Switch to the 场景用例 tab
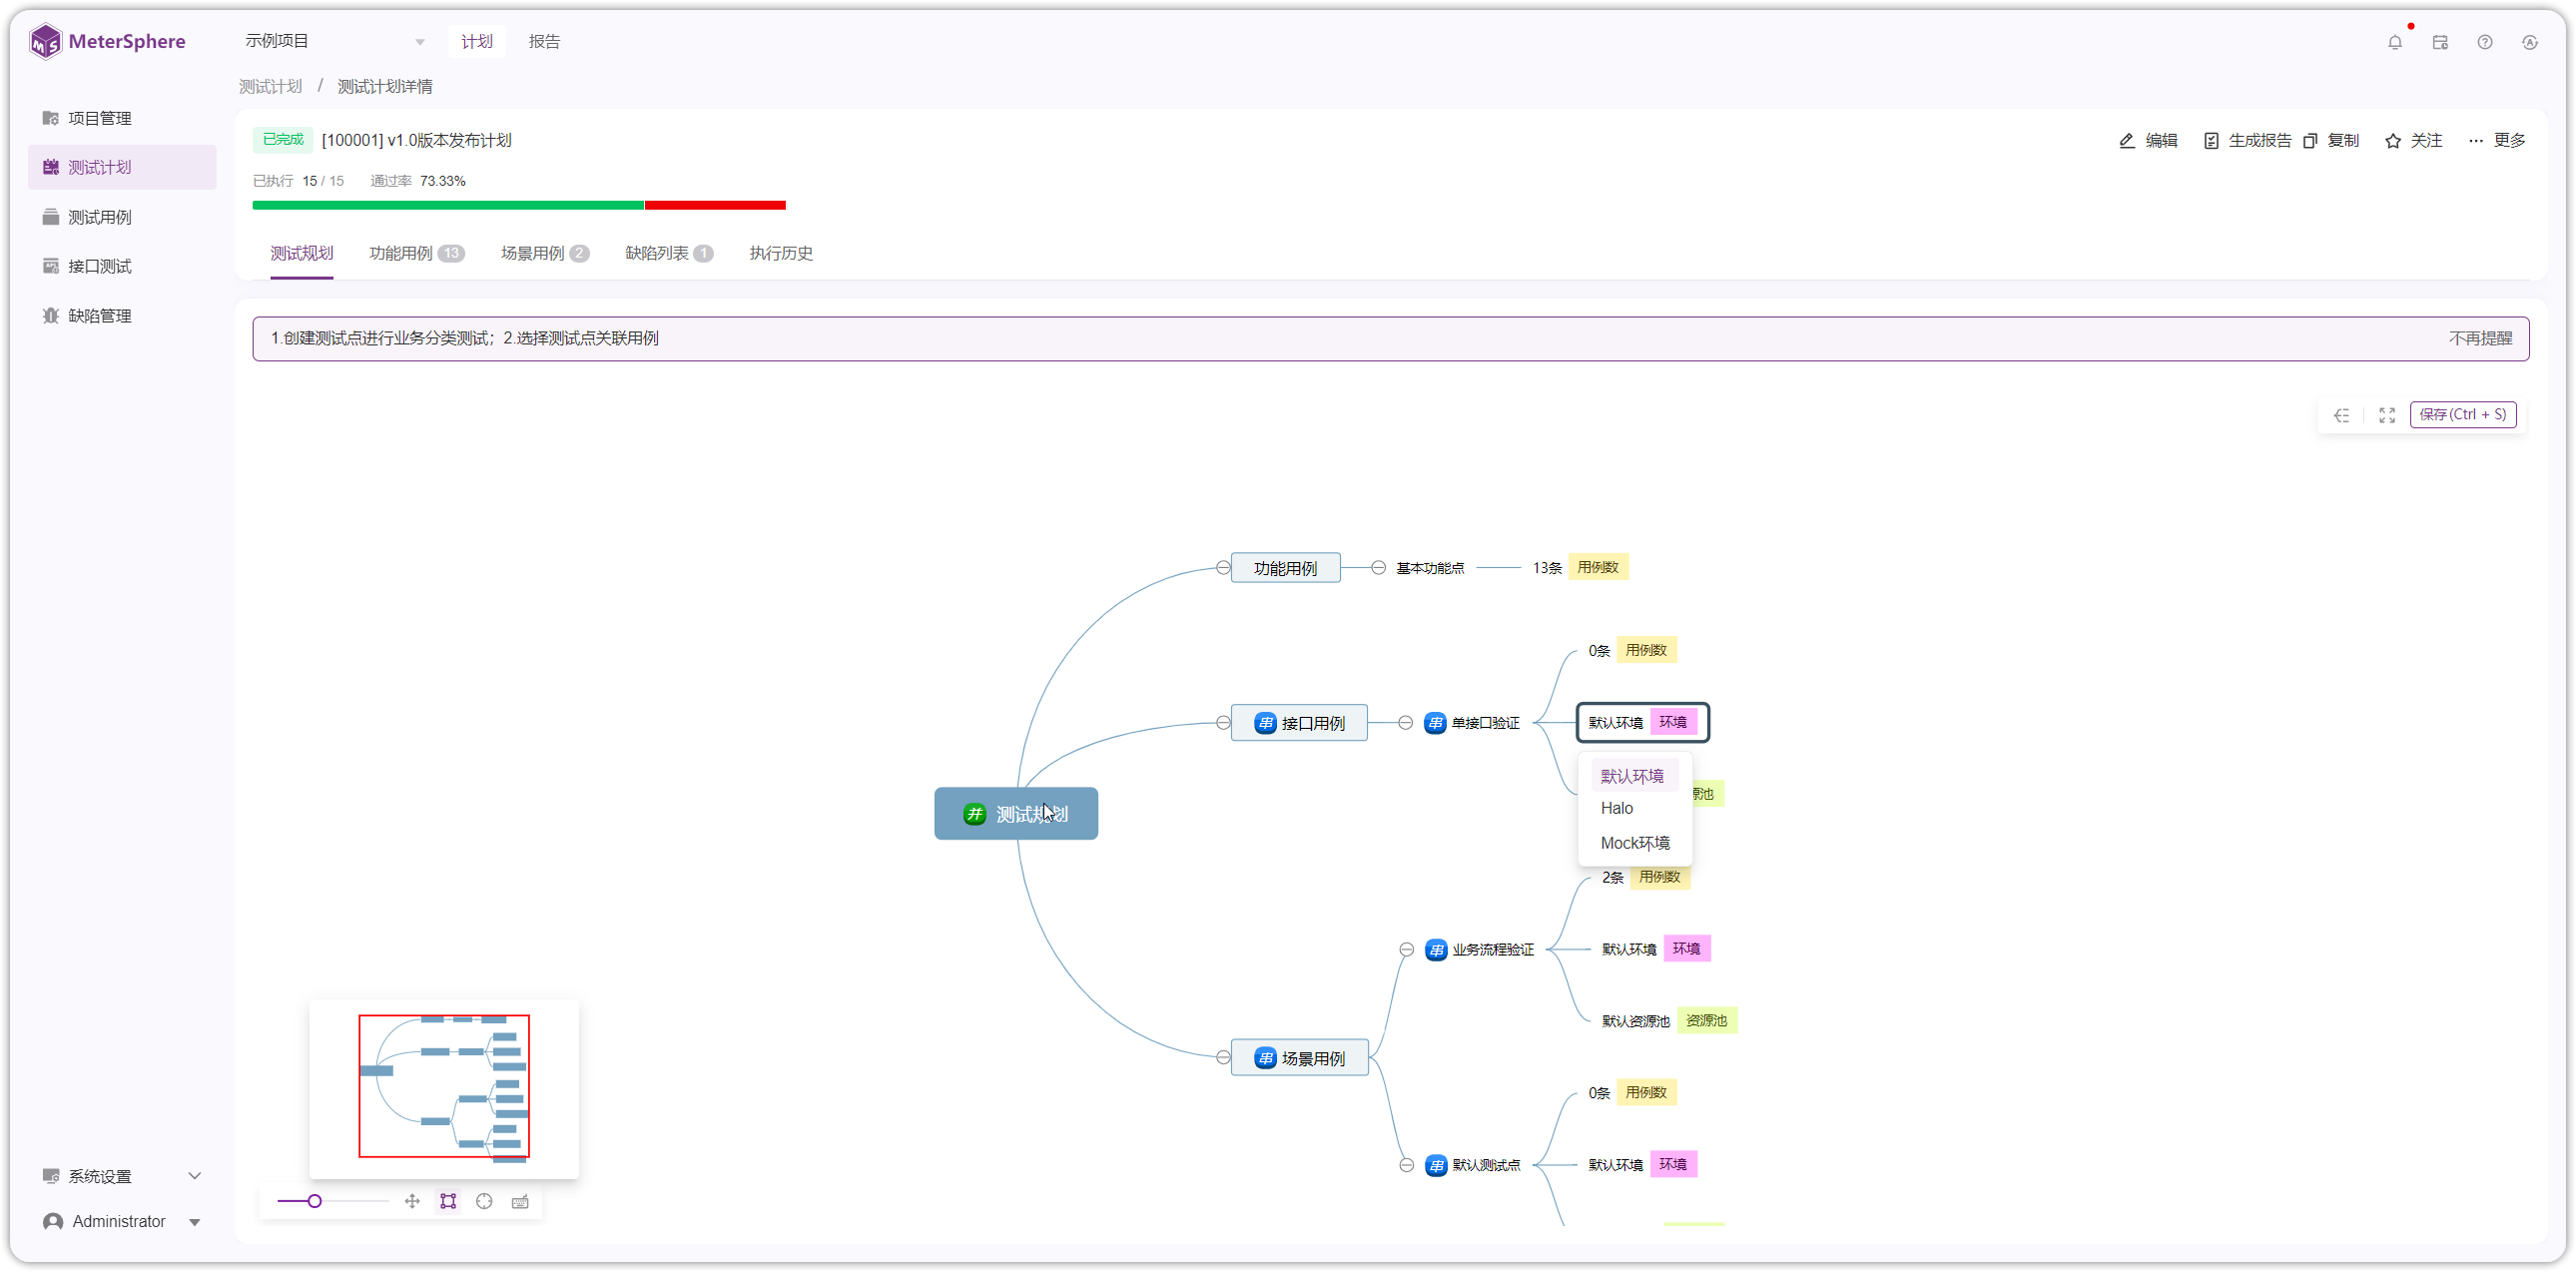 click(x=544, y=253)
